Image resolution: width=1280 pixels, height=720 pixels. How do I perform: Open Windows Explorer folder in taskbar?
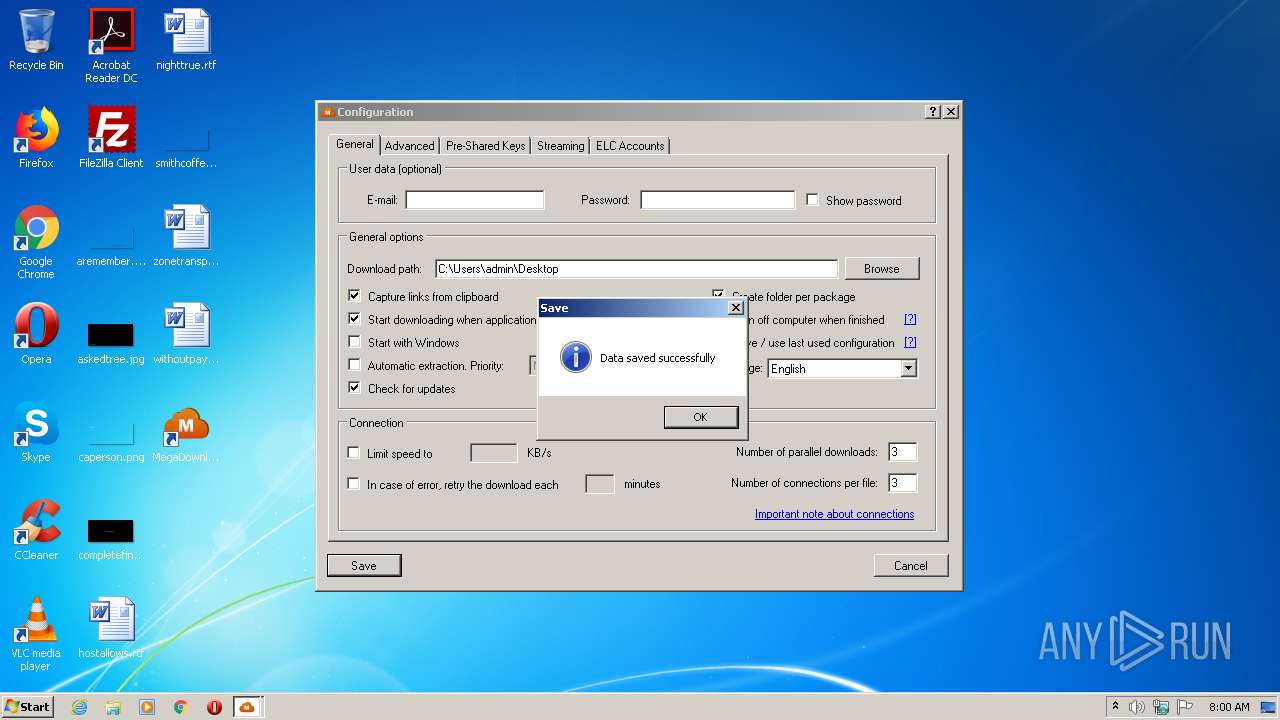[113, 707]
